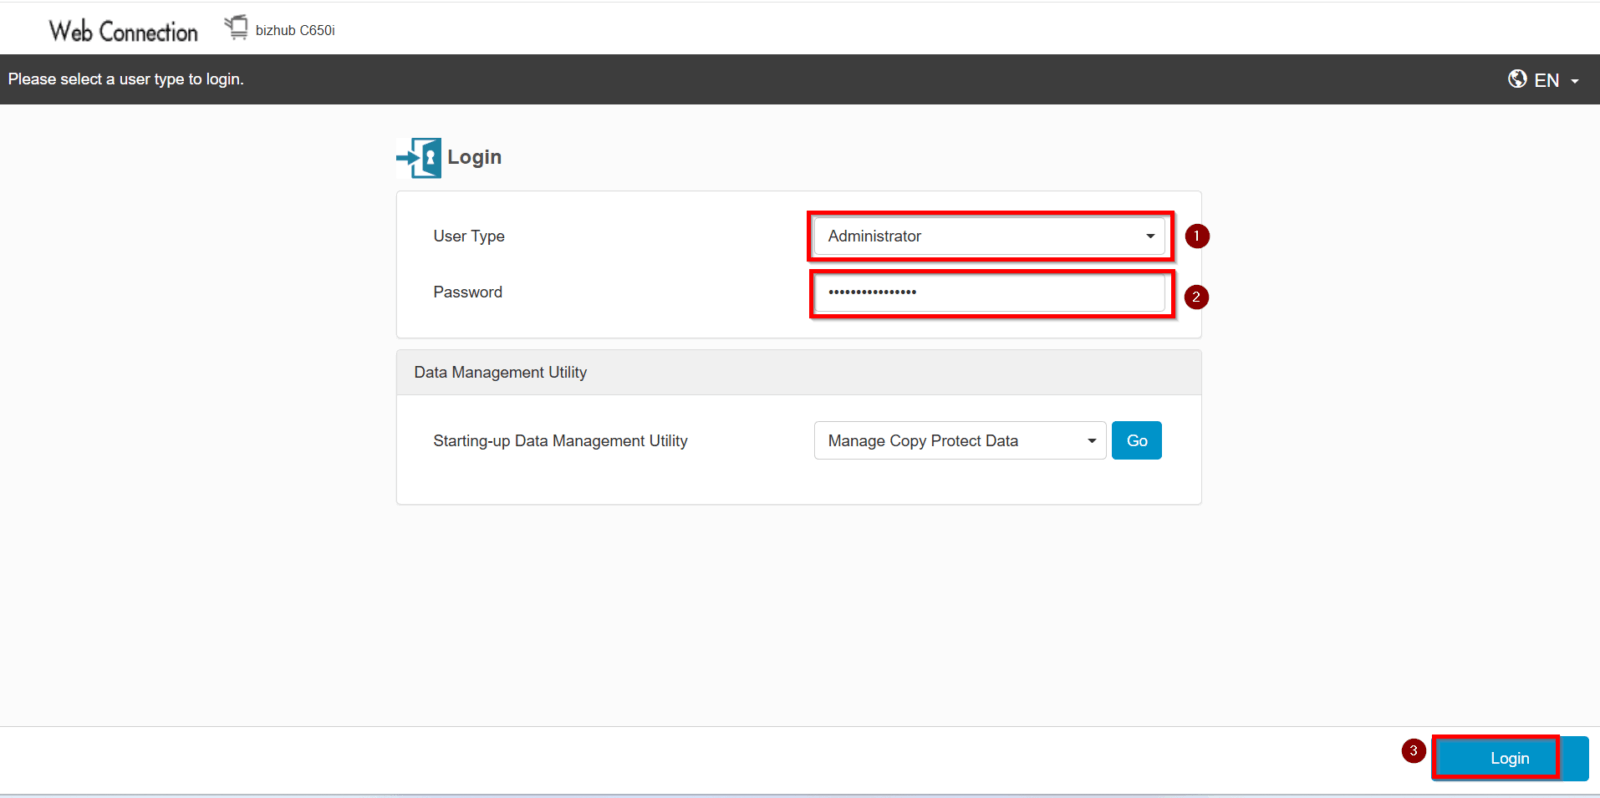Click the red circle marker numbered 3
The height and width of the screenshot is (798, 1600).
click(x=1413, y=751)
